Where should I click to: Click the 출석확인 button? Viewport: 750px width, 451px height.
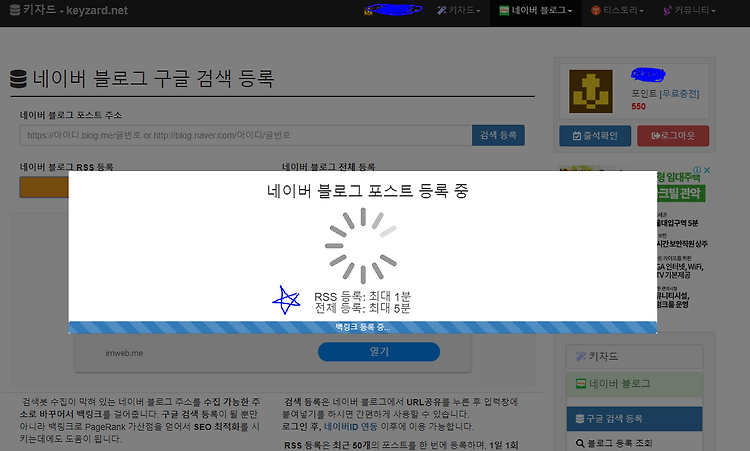pyautogui.click(x=595, y=136)
